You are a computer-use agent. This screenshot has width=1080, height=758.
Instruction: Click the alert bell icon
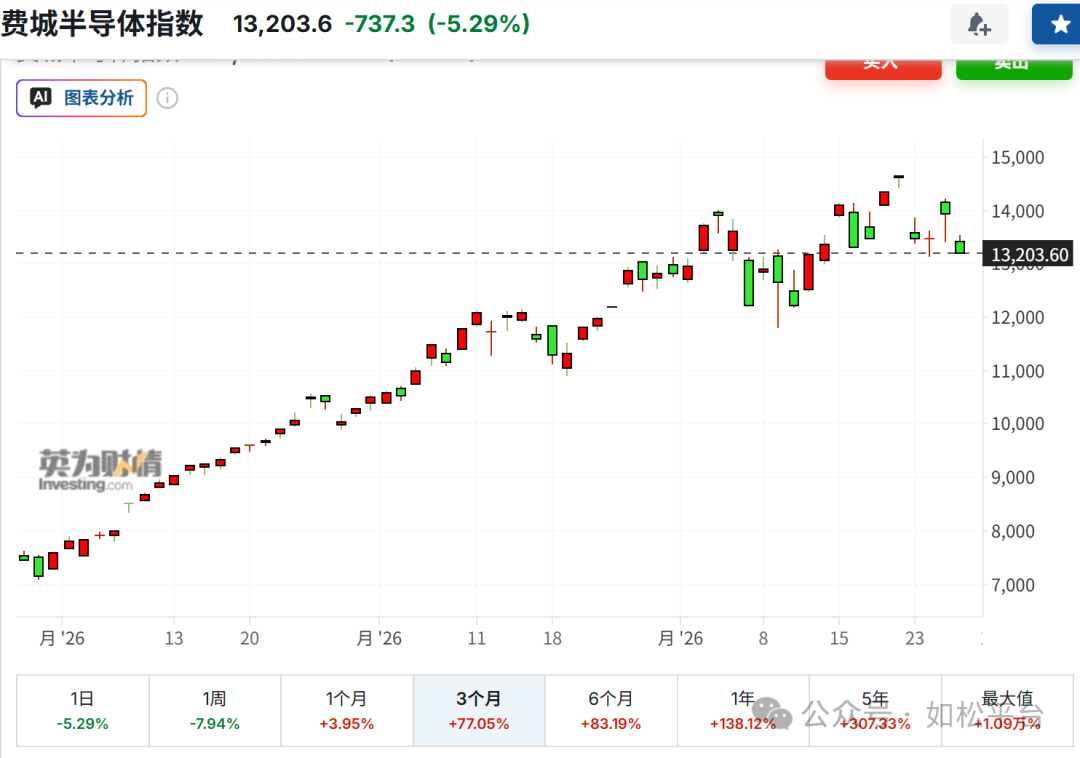pos(979,25)
